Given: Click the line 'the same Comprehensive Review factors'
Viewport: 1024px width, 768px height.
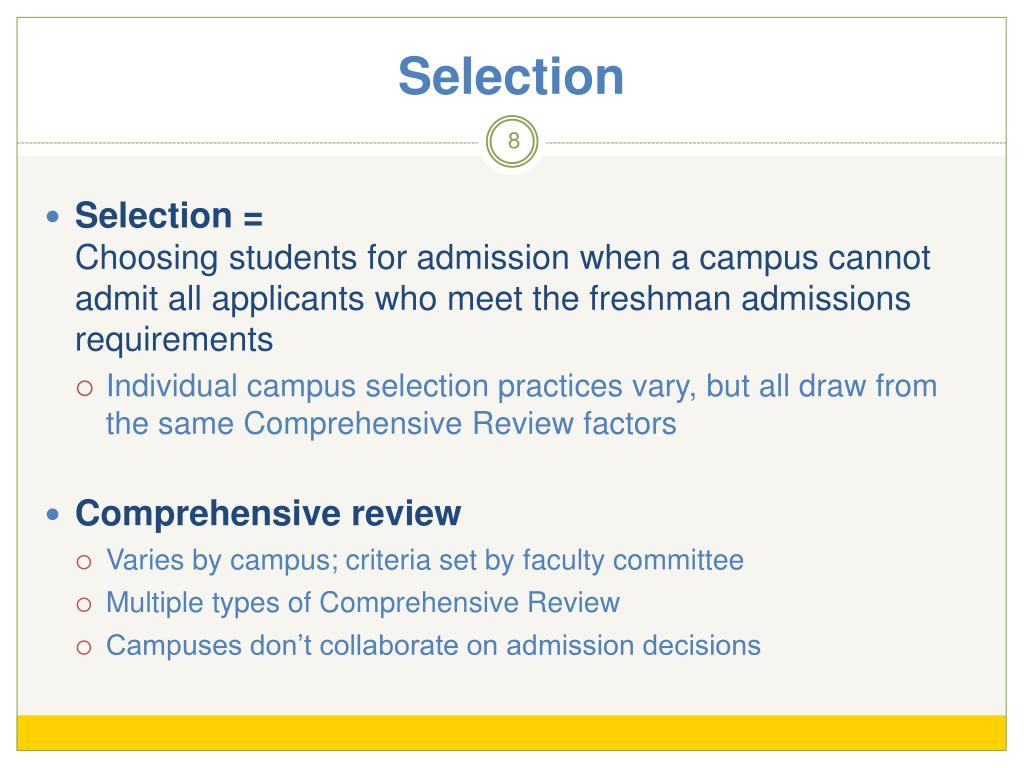Looking at the screenshot, I should pyautogui.click(x=391, y=424).
